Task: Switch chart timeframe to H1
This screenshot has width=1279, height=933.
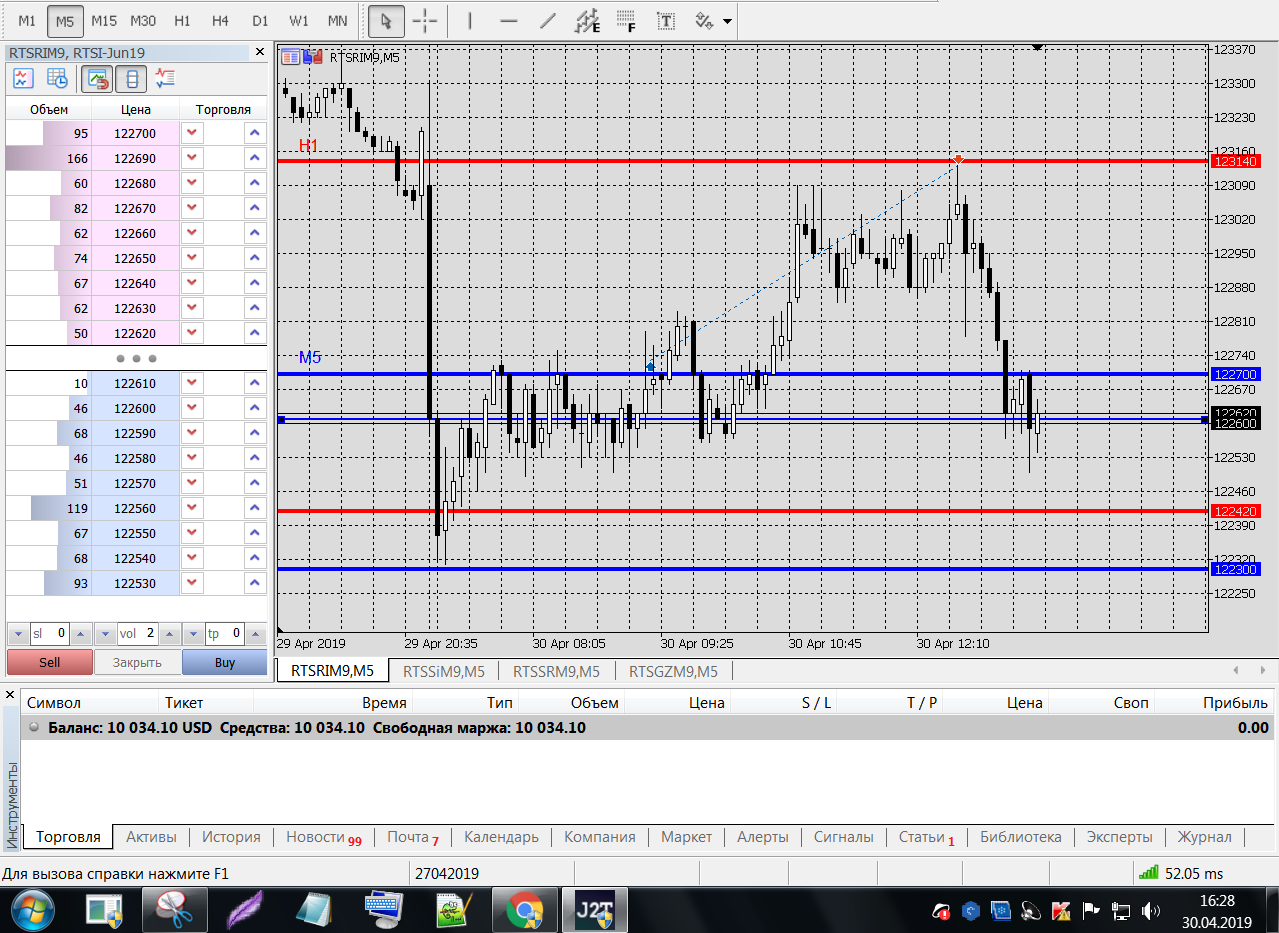Action: (182, 20)
